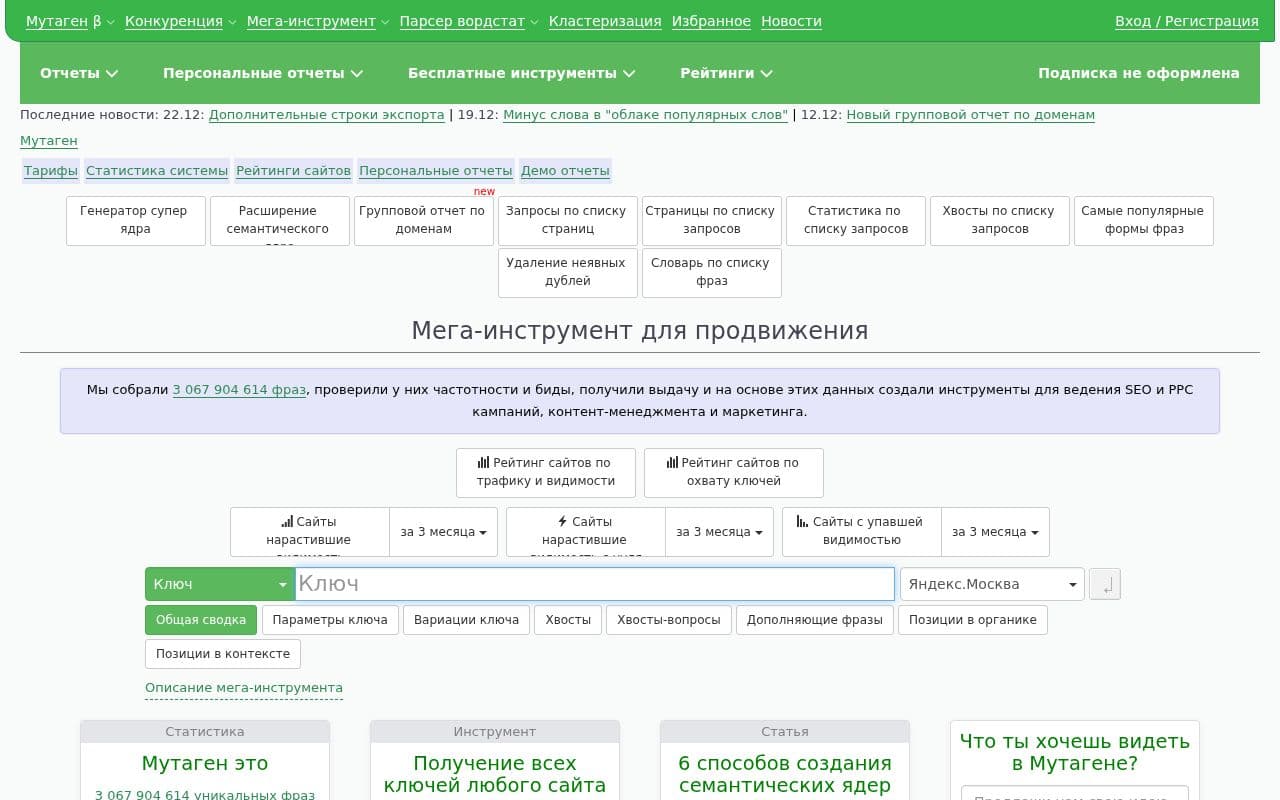This screenshot has height=800, width=1280.
Task: Open Сайты с упавшей видимостью report
Action: point(861,532)
